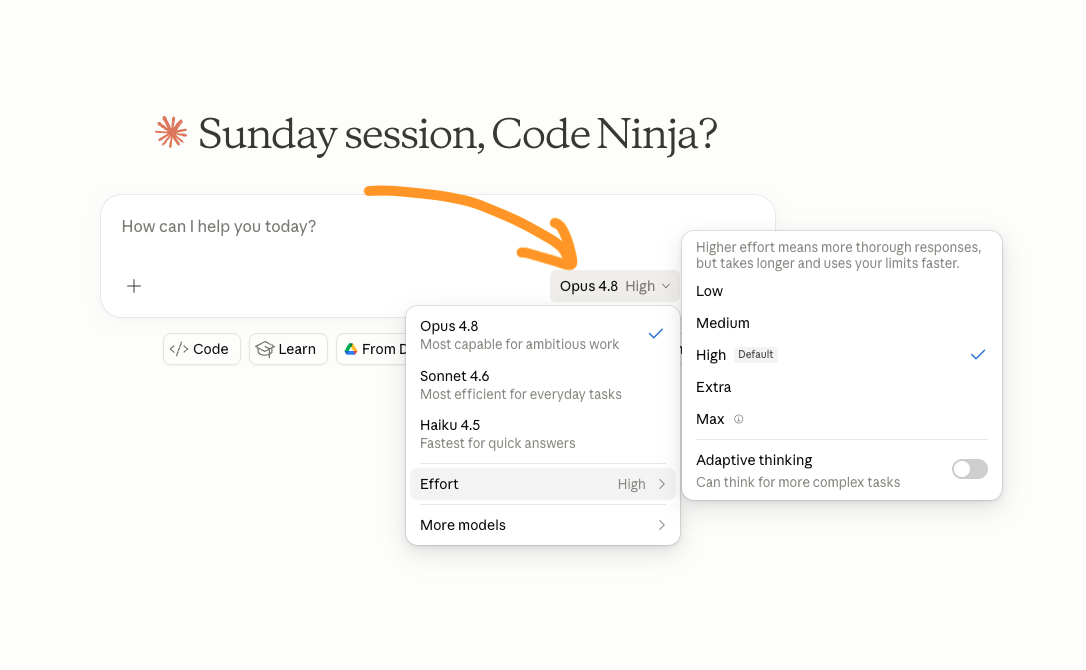The image size is (1086, 670).
Task: Click the orange Claude starburst logo
Action: pyautogui.click(x=171, y=132)
